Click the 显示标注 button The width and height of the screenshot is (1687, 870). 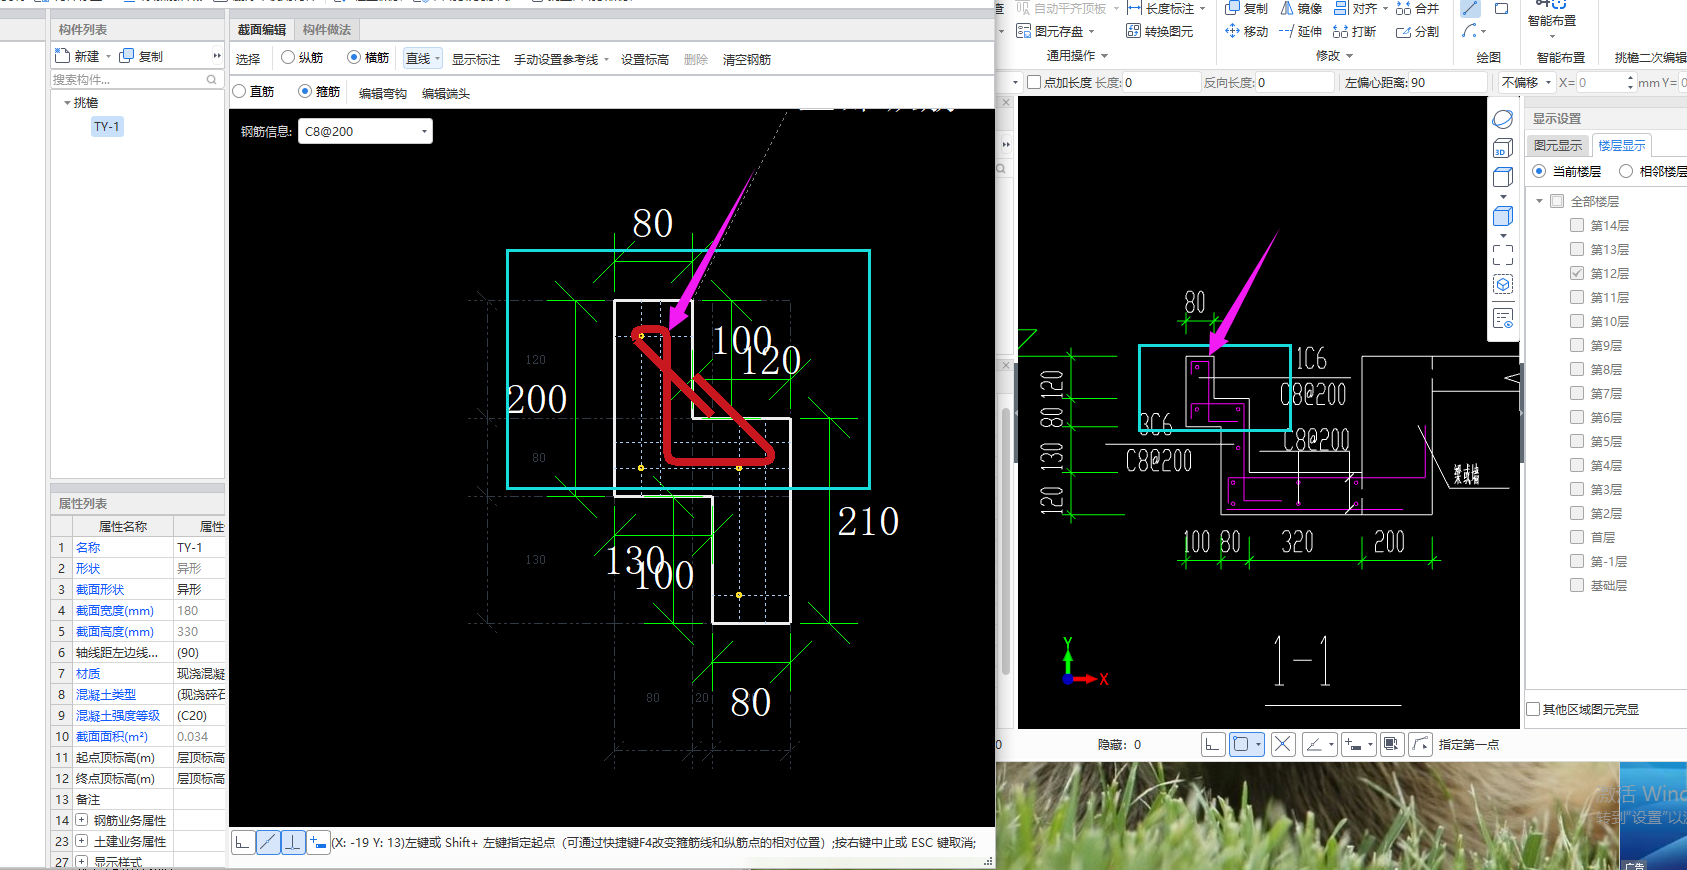476,59
